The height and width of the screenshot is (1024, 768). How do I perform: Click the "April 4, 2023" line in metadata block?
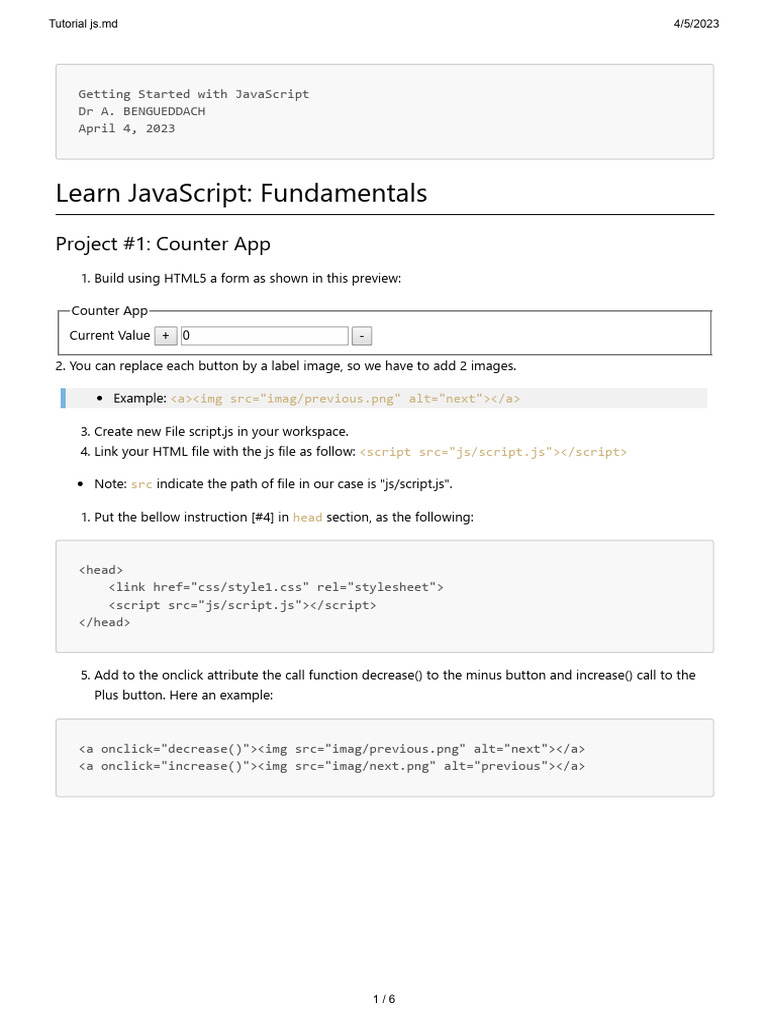click(127, 128)
